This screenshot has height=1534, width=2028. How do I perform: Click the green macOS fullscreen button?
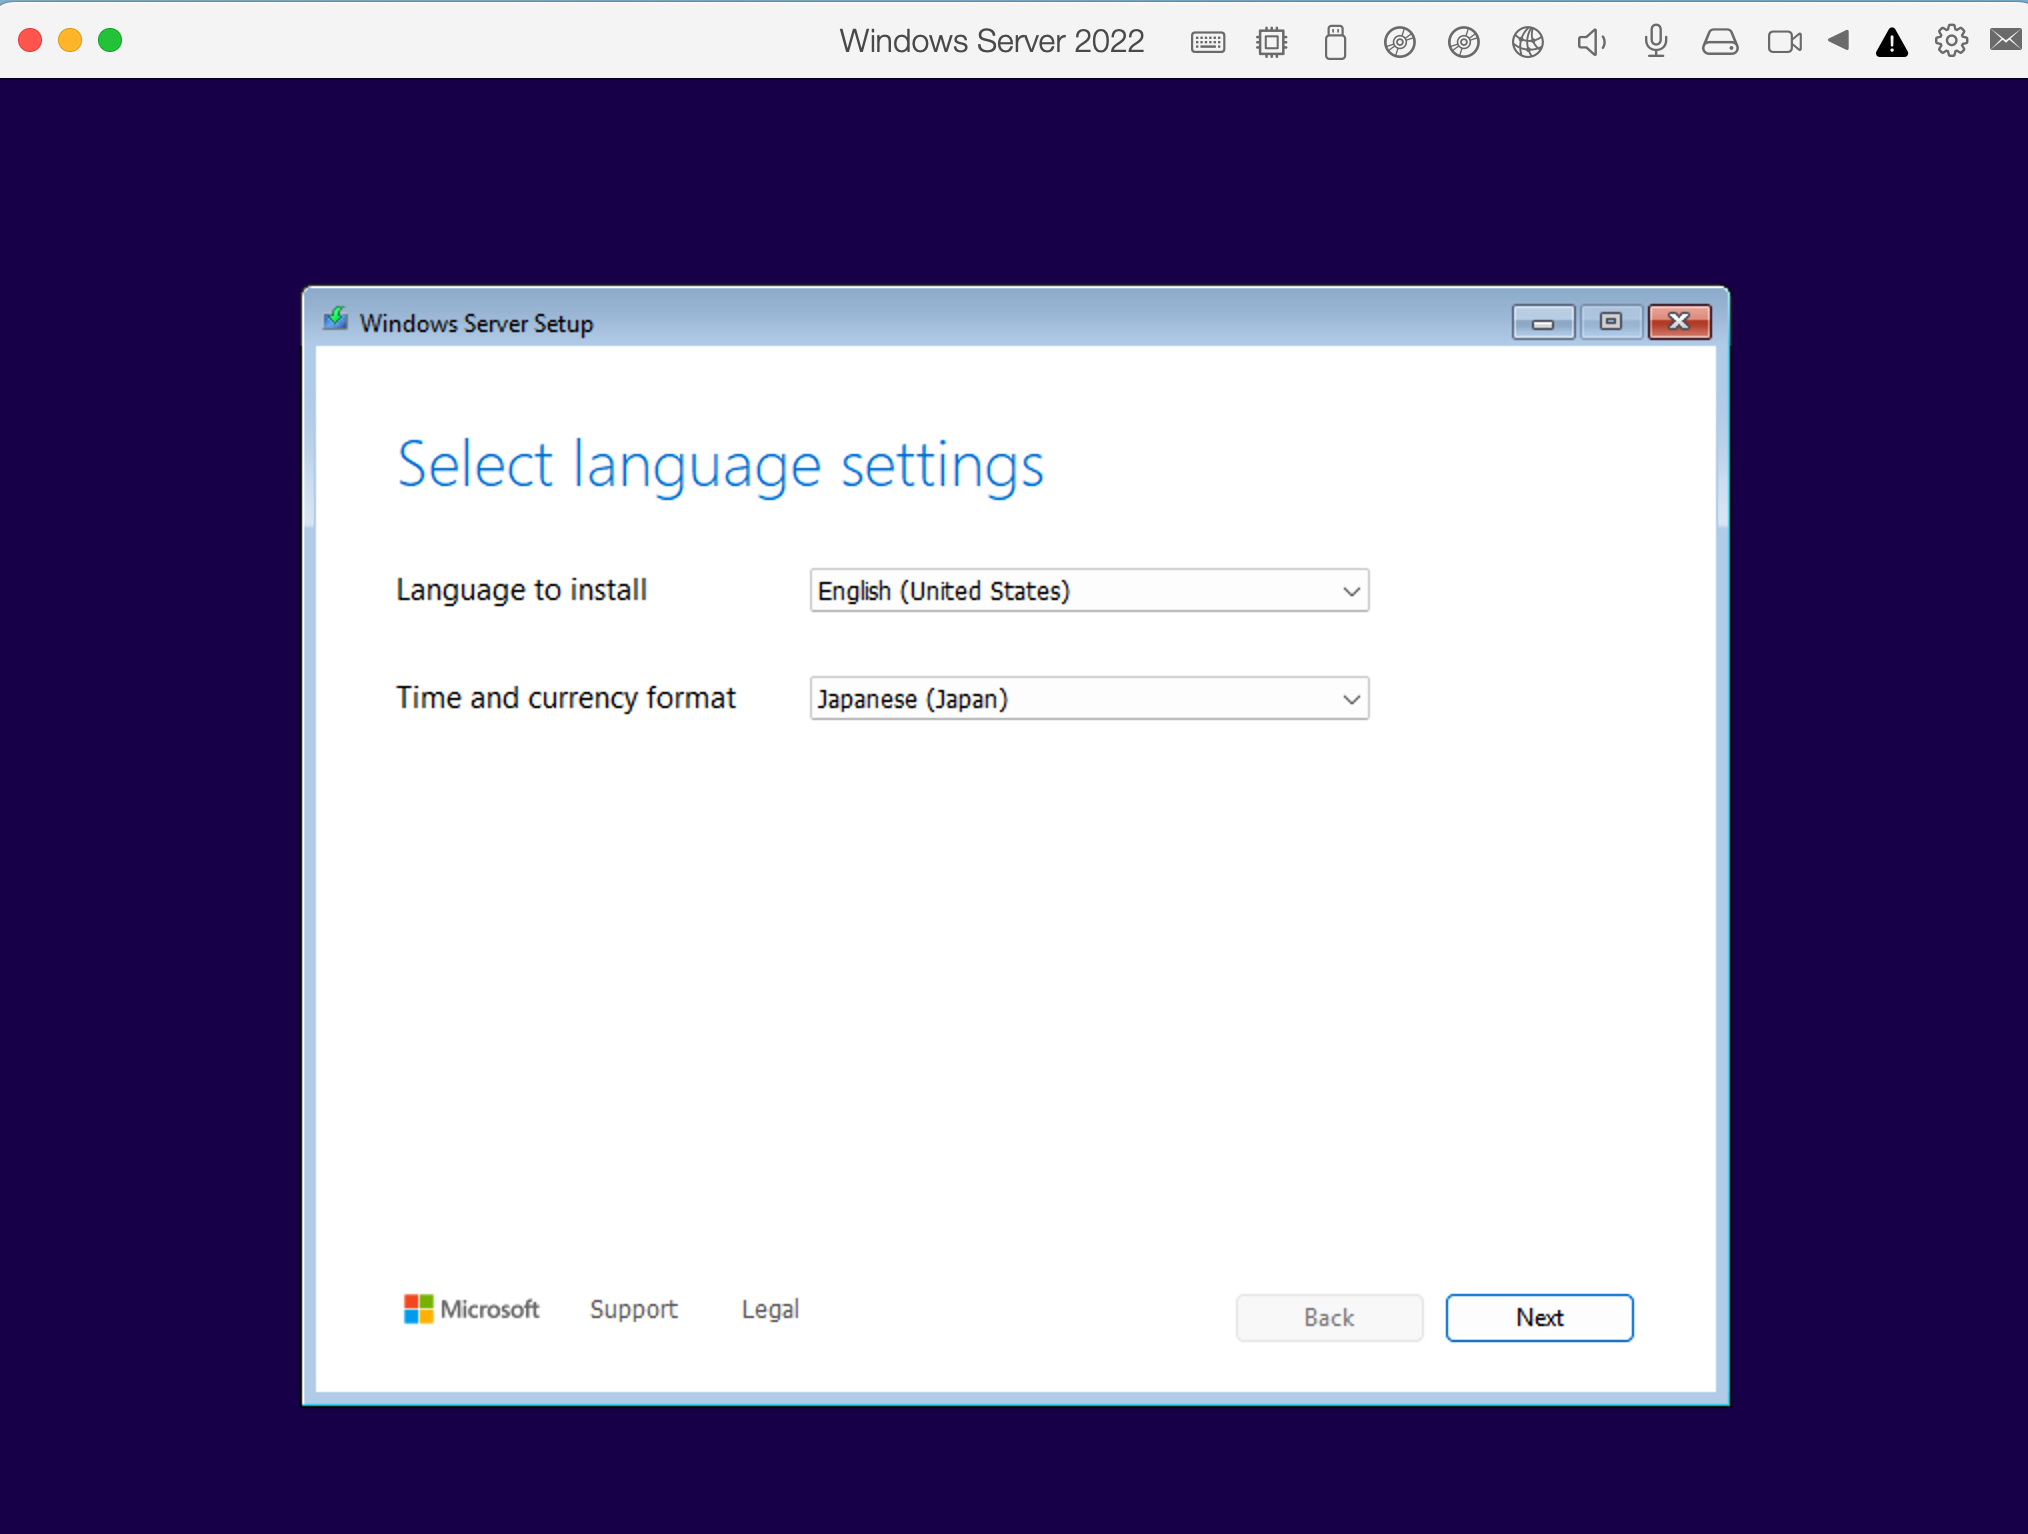[x=110, y=40]
